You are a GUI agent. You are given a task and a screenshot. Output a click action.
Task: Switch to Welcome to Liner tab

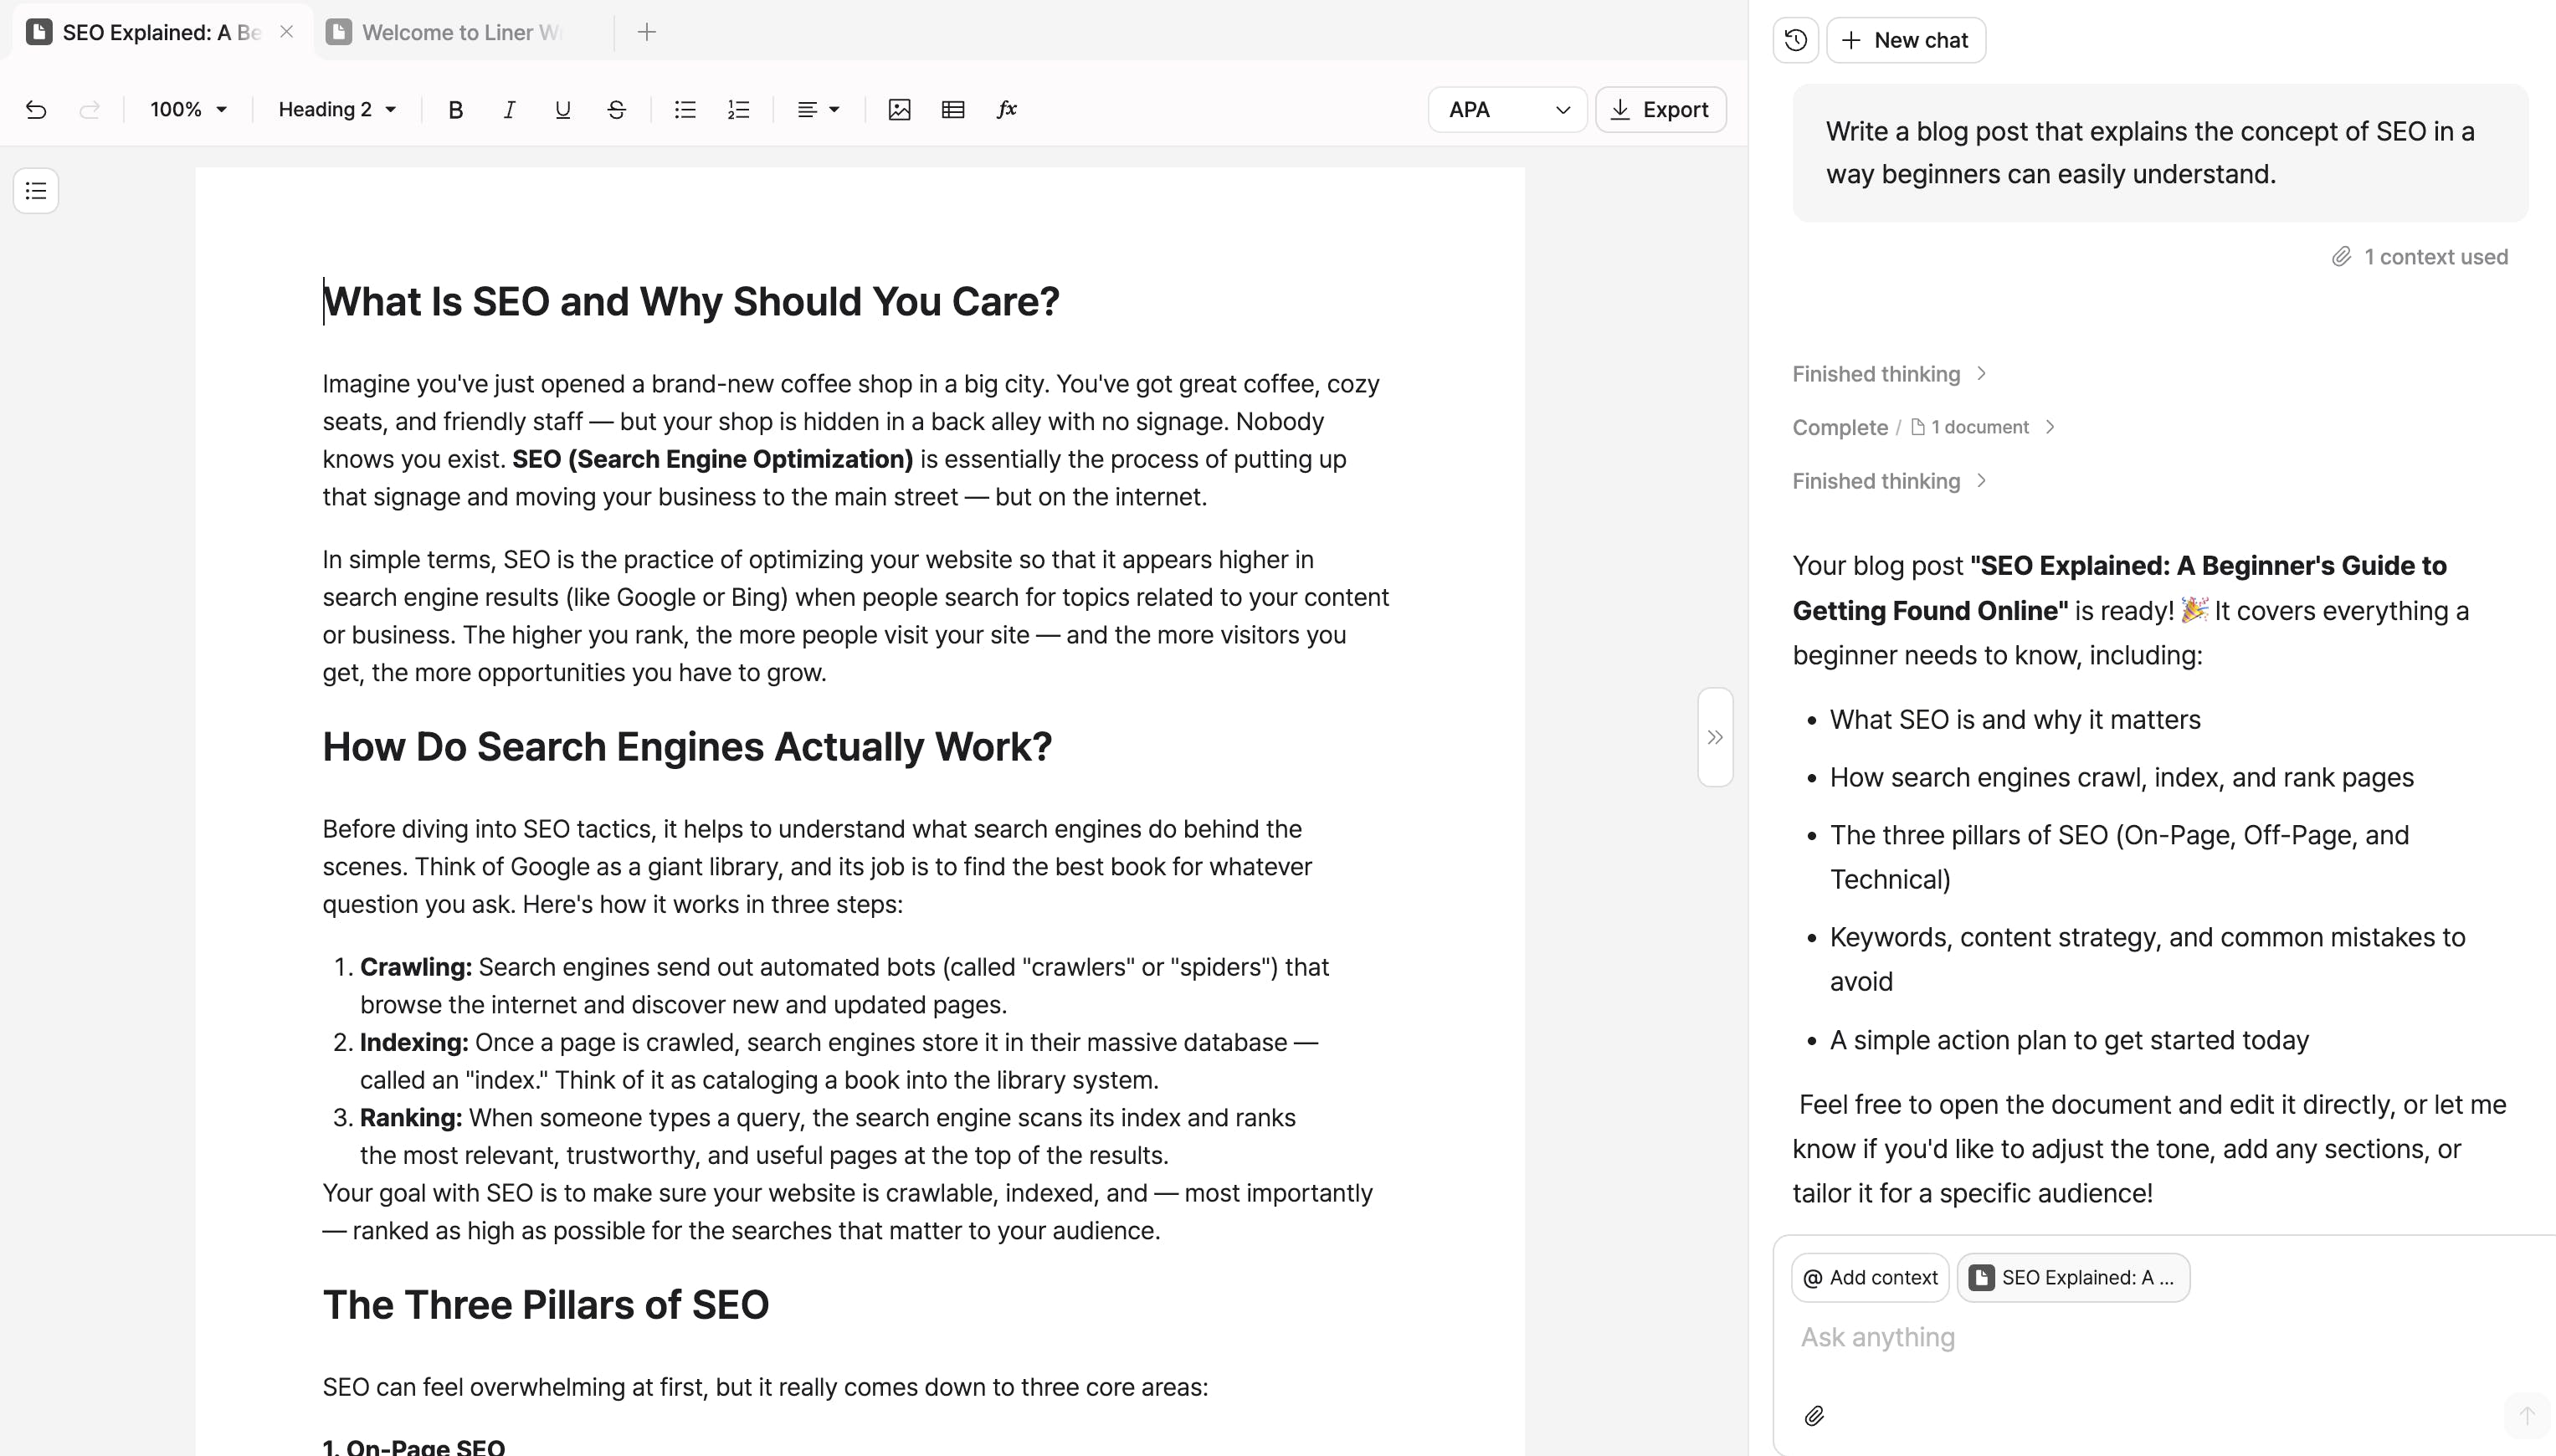[x=460, y=32]
